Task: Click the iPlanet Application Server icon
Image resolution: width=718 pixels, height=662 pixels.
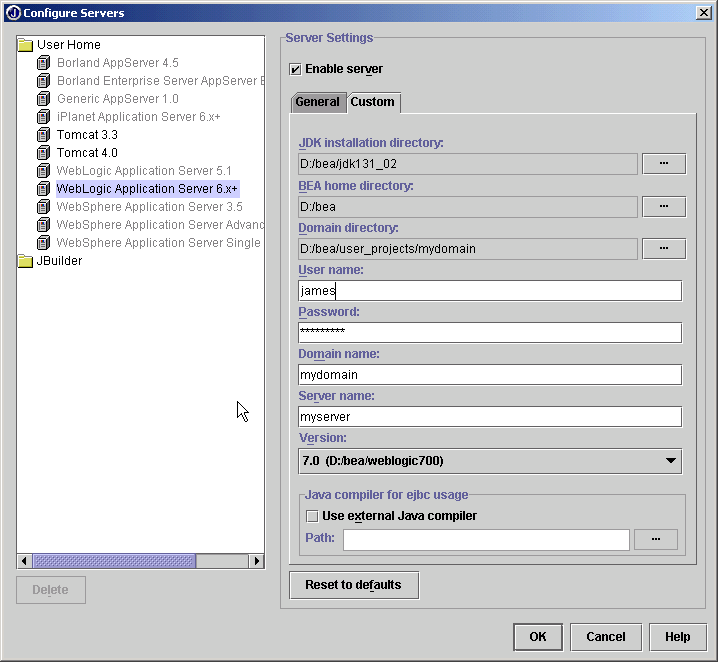Action: coord(44,117)
